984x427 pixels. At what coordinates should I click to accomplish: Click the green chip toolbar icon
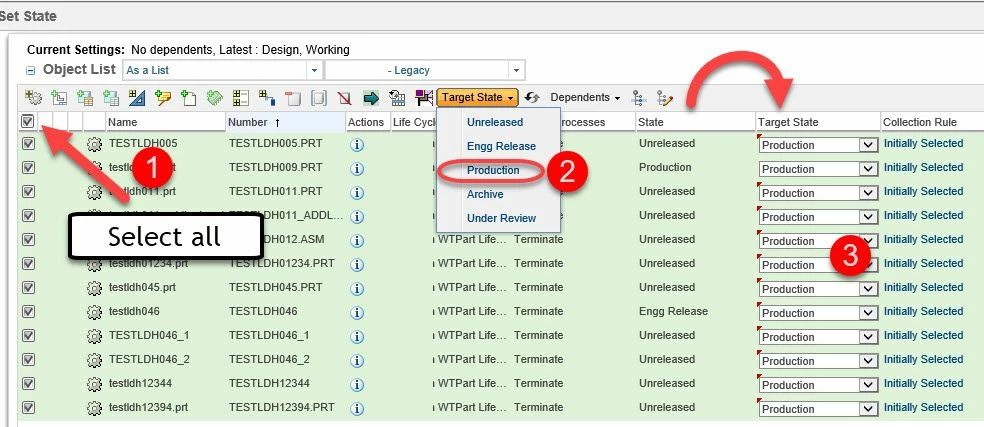215,97
